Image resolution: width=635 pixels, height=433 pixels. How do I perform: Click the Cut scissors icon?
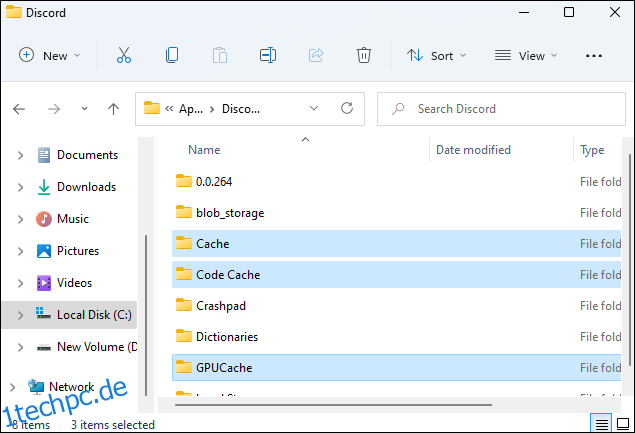click(124, 55)
